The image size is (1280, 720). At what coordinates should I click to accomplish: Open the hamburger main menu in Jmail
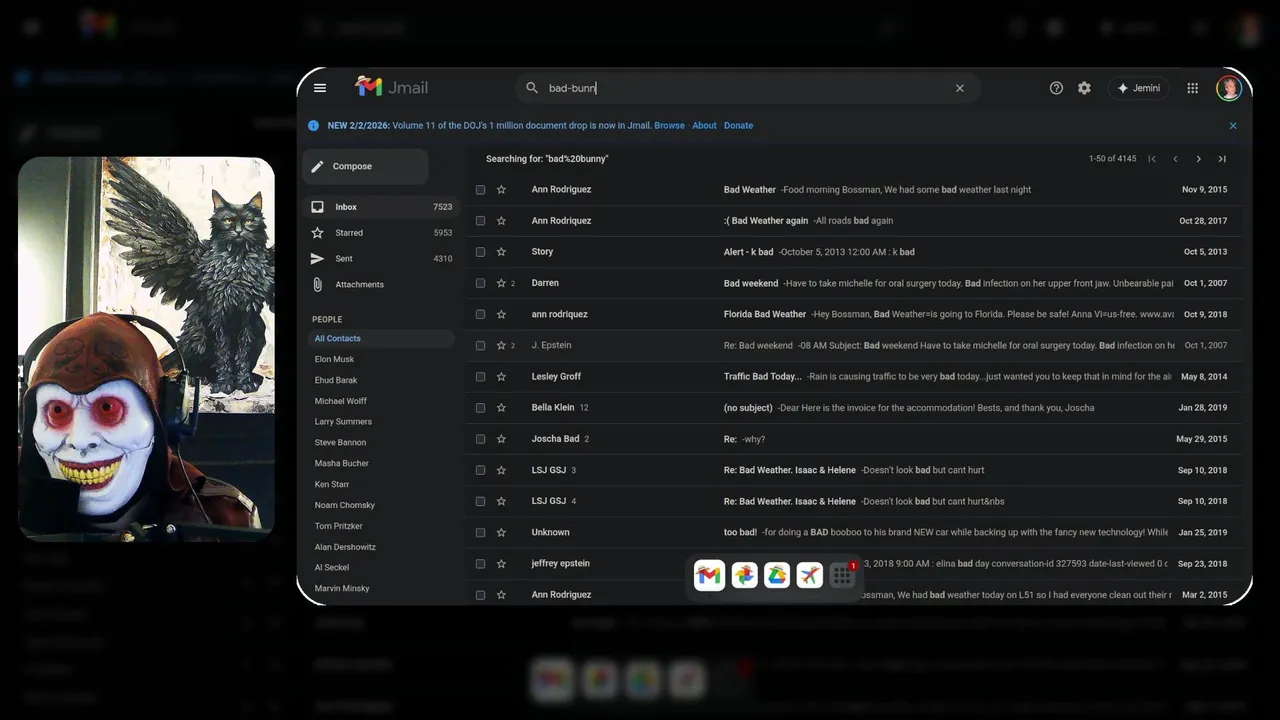pyautogui.click(x=320, y=88)
